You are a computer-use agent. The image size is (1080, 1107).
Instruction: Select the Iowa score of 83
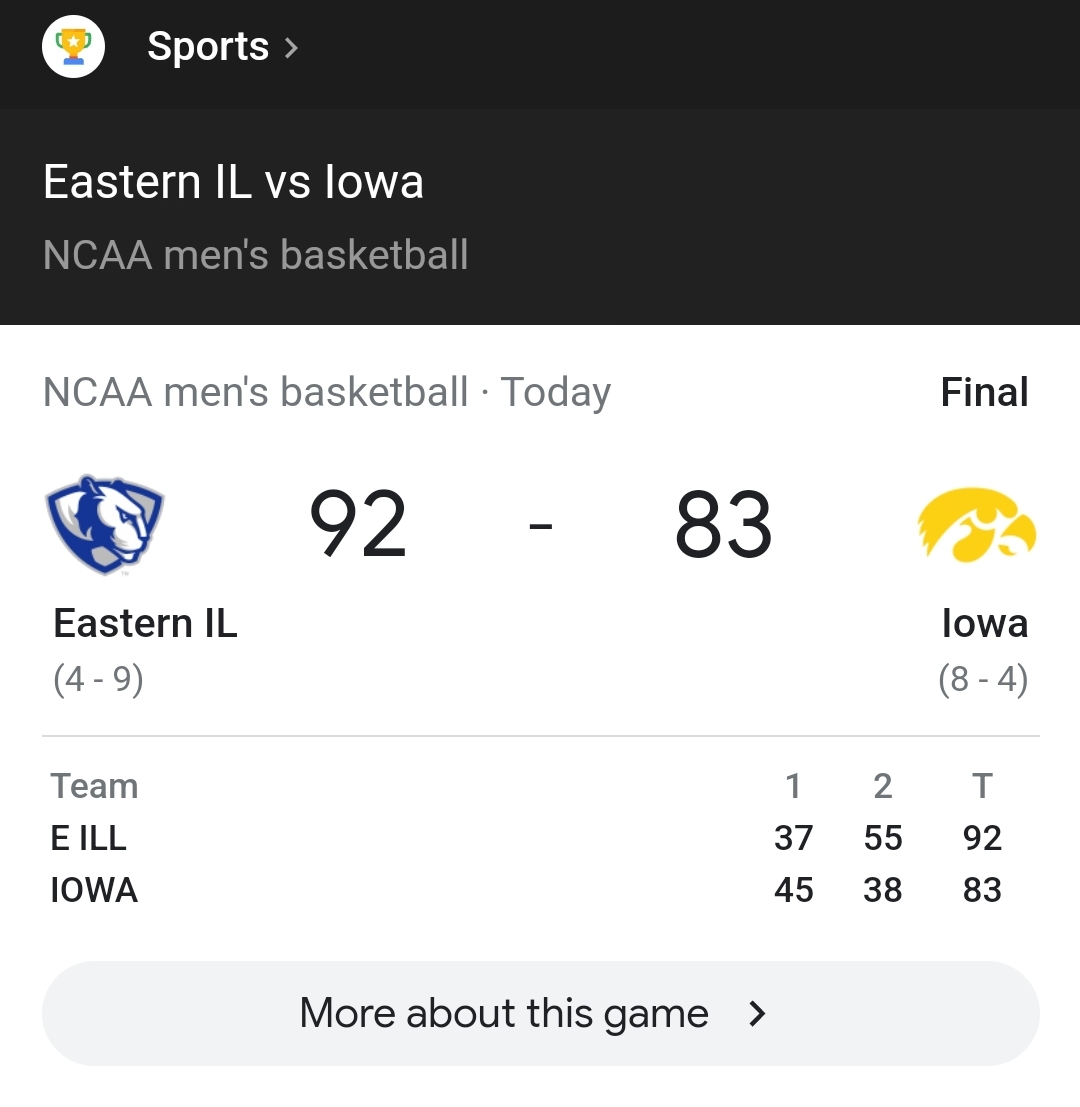click(x=724, y=524)
